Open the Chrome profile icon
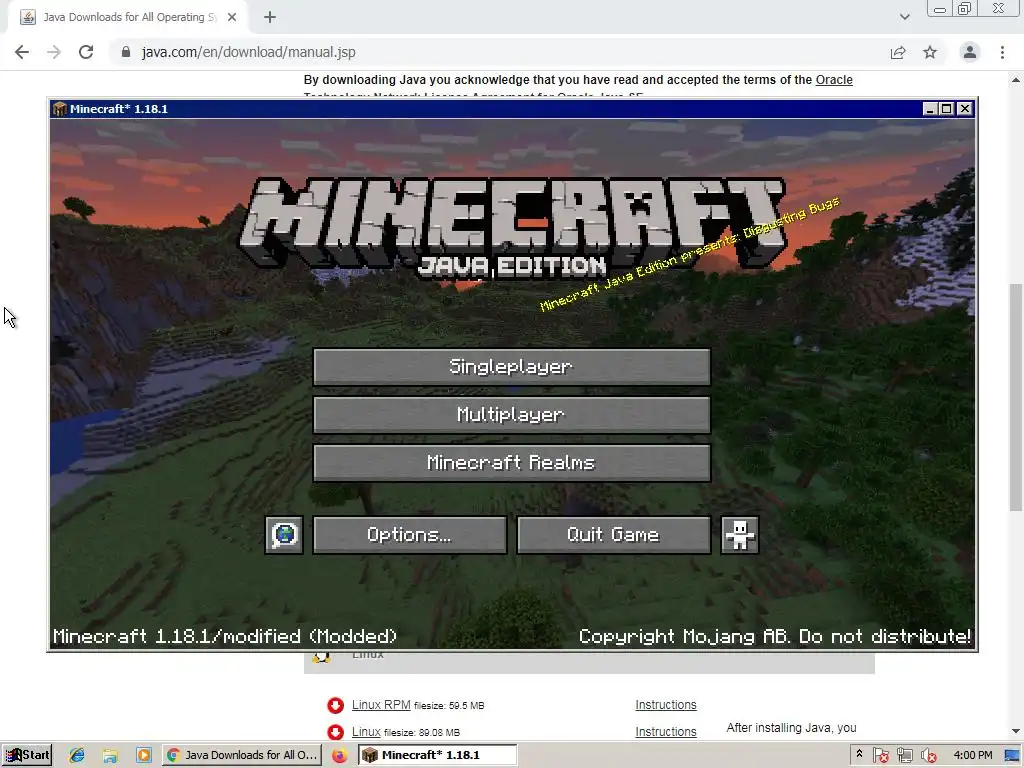The width and height of the screenshot is (1024, 768). click(x=970, y=52)
